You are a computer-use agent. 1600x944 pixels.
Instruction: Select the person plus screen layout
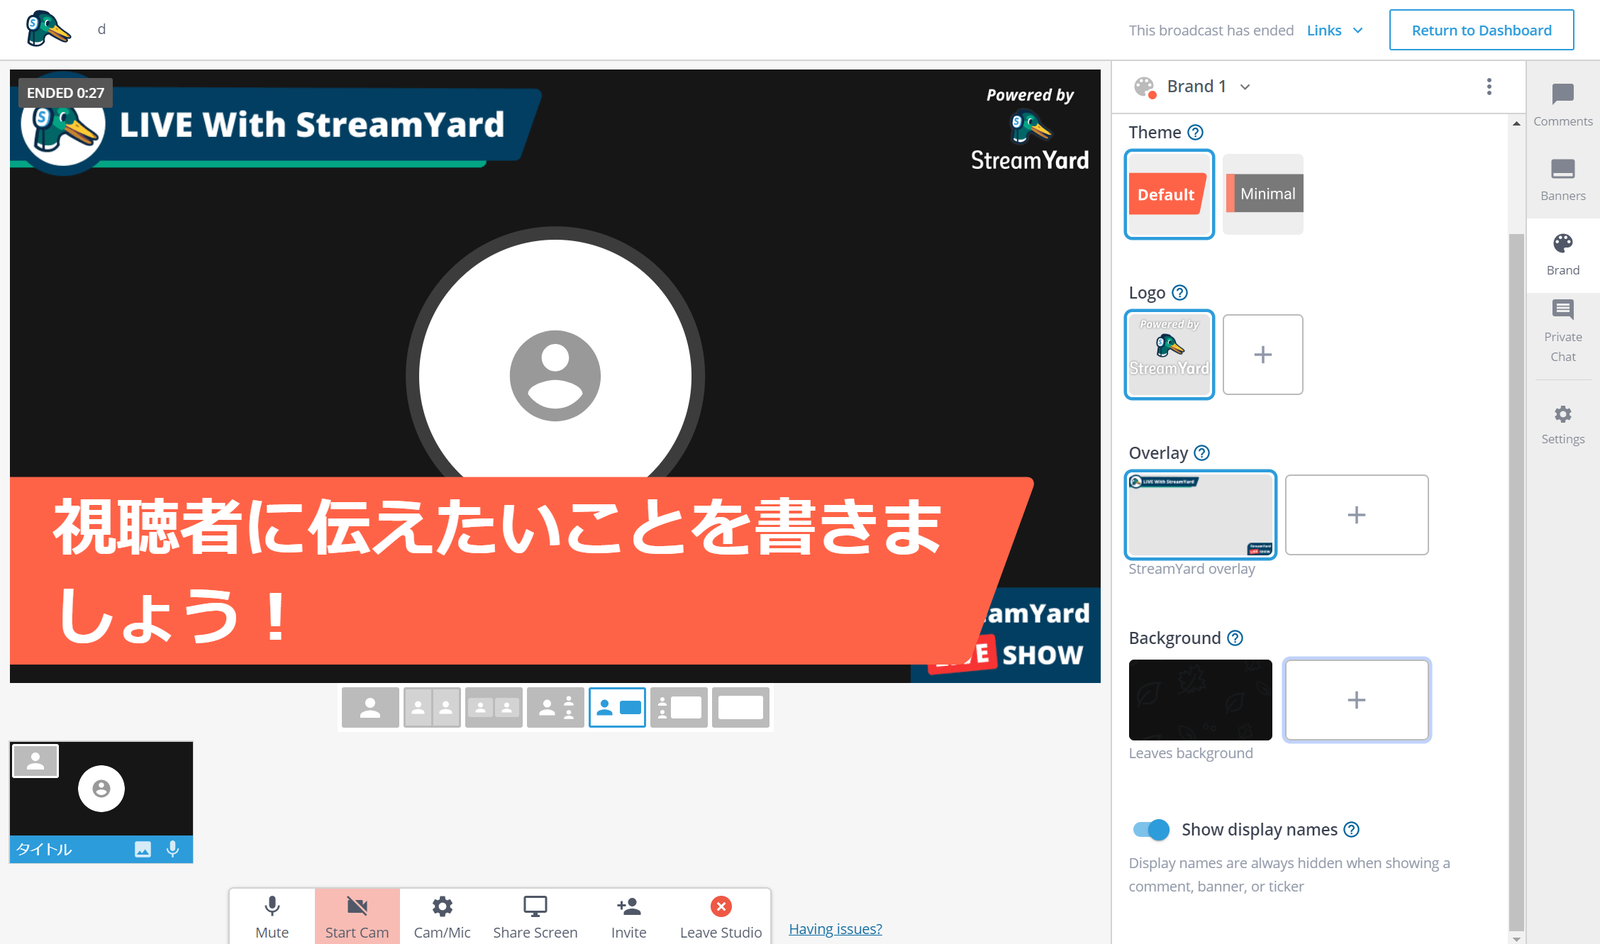617,708
